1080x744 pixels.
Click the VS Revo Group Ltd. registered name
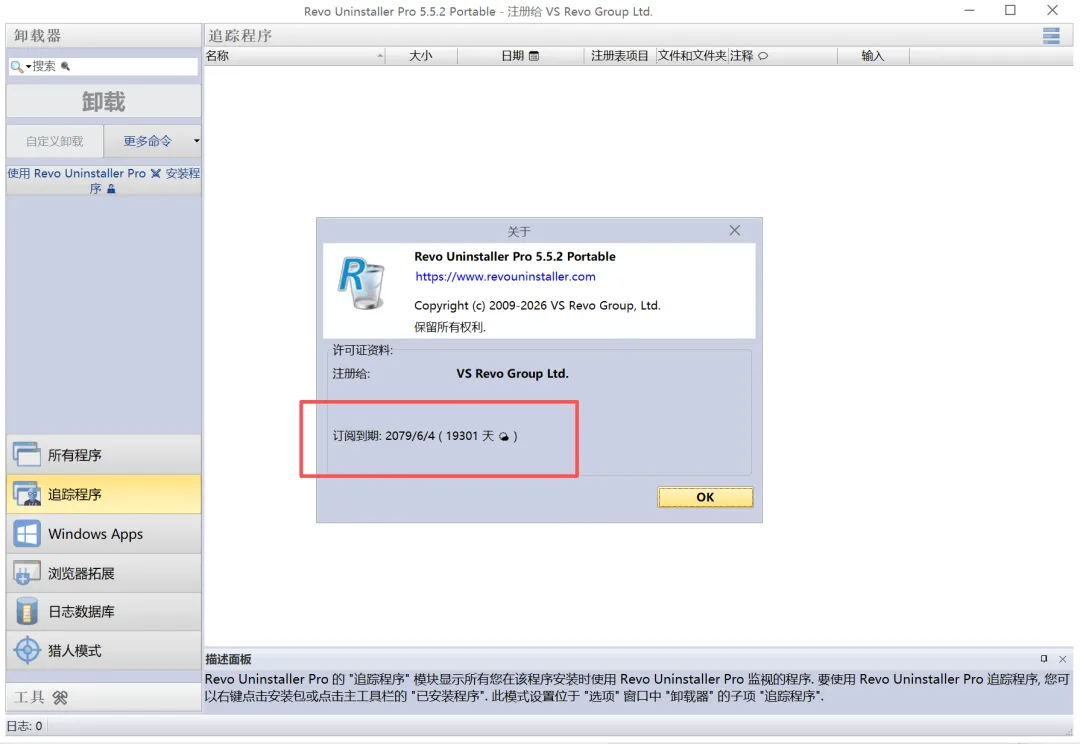coord(512,373)
